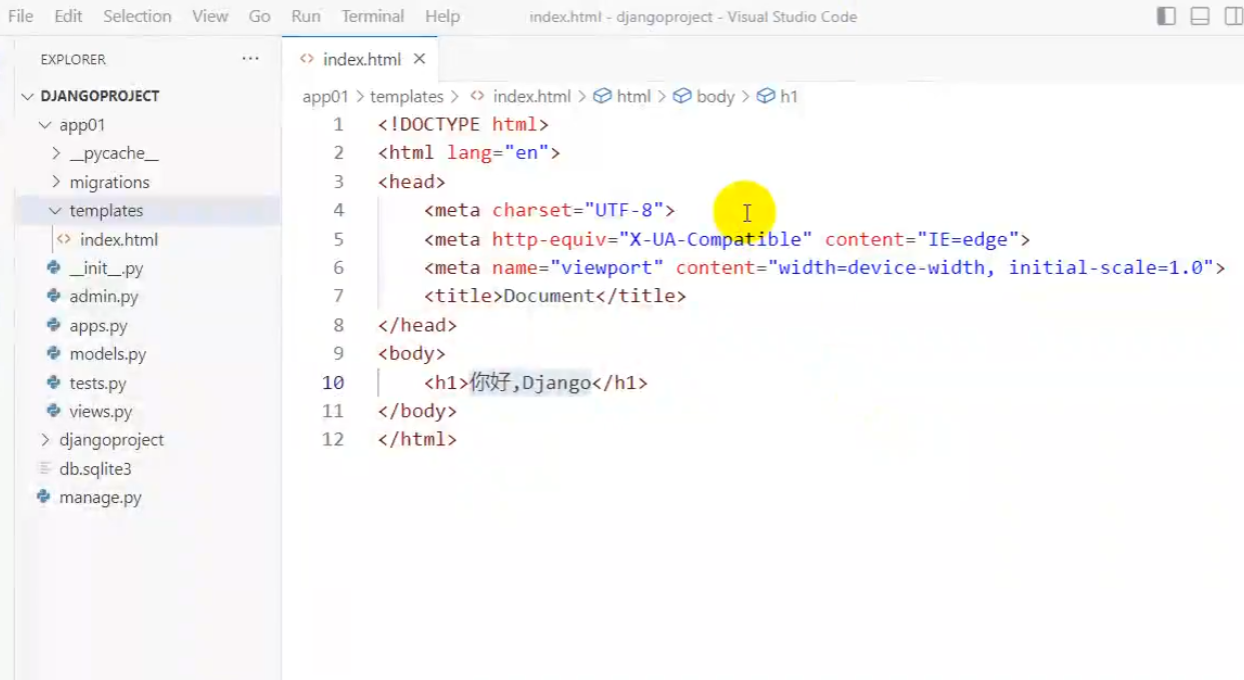The image size is (1244, 680).
Task: Expand the djangoproject subfolder
Action: coord(45,440)
